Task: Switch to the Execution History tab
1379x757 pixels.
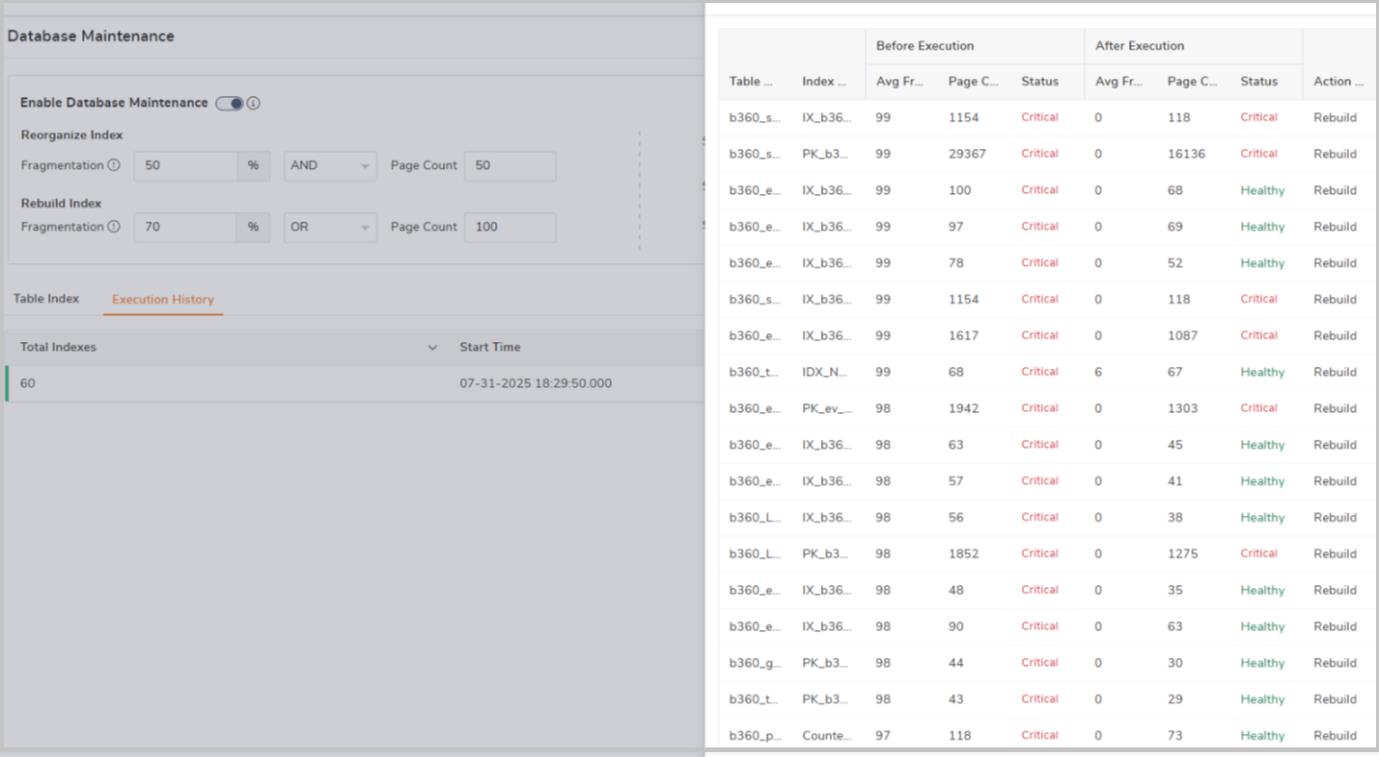Action: (x=162, y=297)
